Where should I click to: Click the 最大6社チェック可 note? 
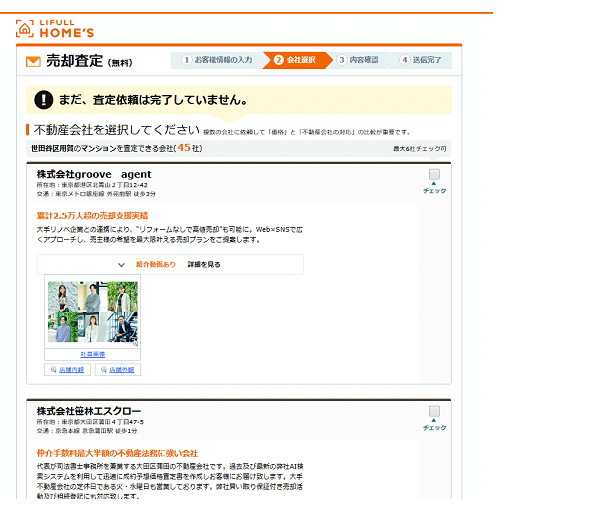point(420,149)
